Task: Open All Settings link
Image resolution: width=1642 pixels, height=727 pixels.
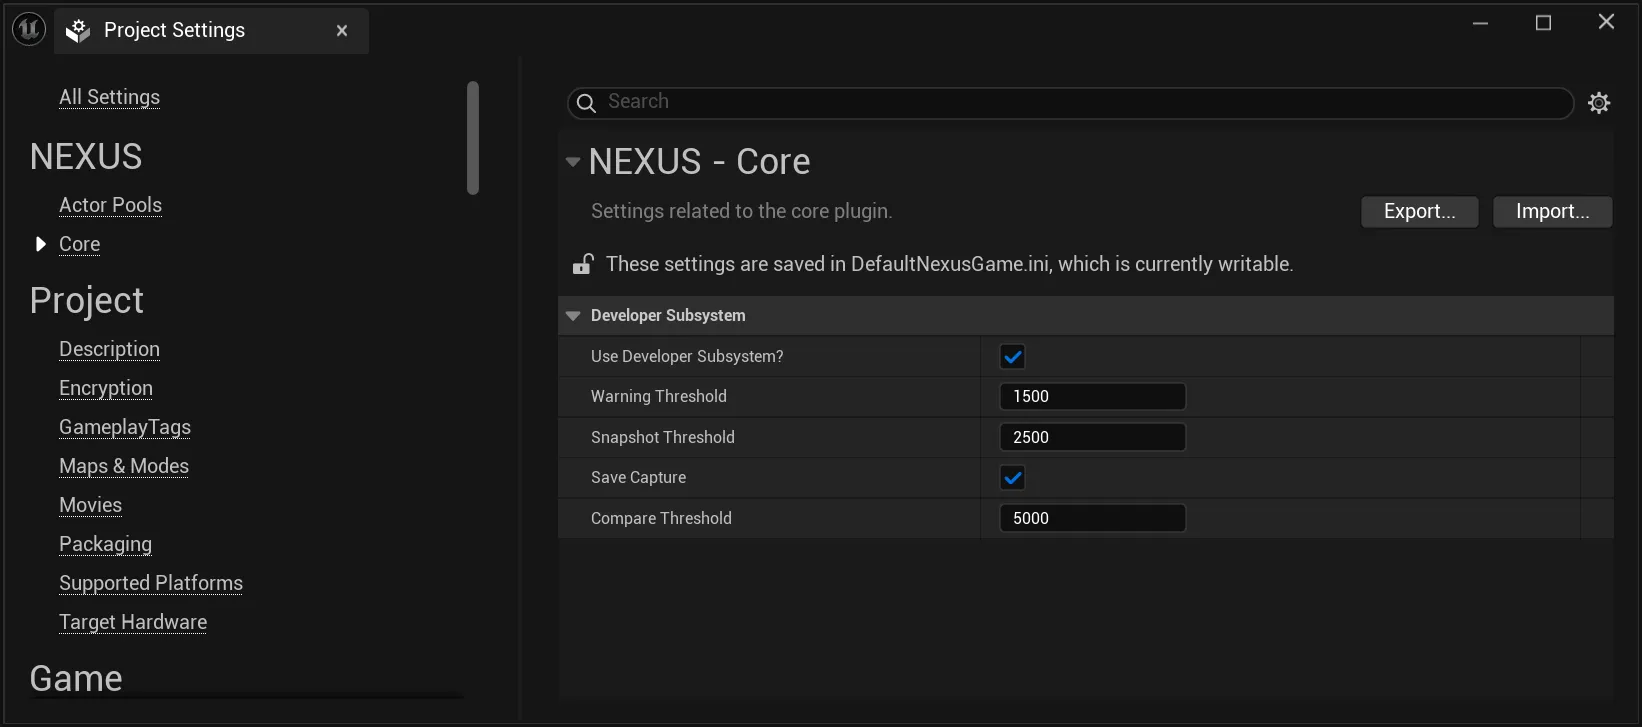Action: coord(109,97)
